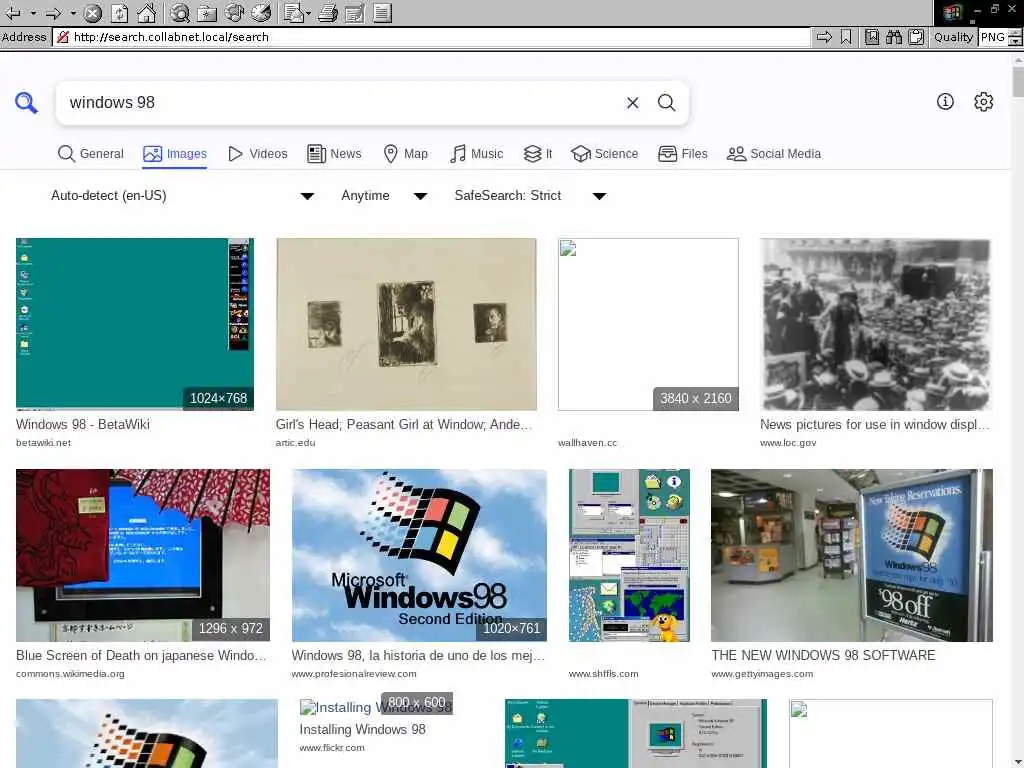Open the www.shffls.com collage thumbnail
Viewport: 1024px width, 768px height.
(x=629, y=555)
